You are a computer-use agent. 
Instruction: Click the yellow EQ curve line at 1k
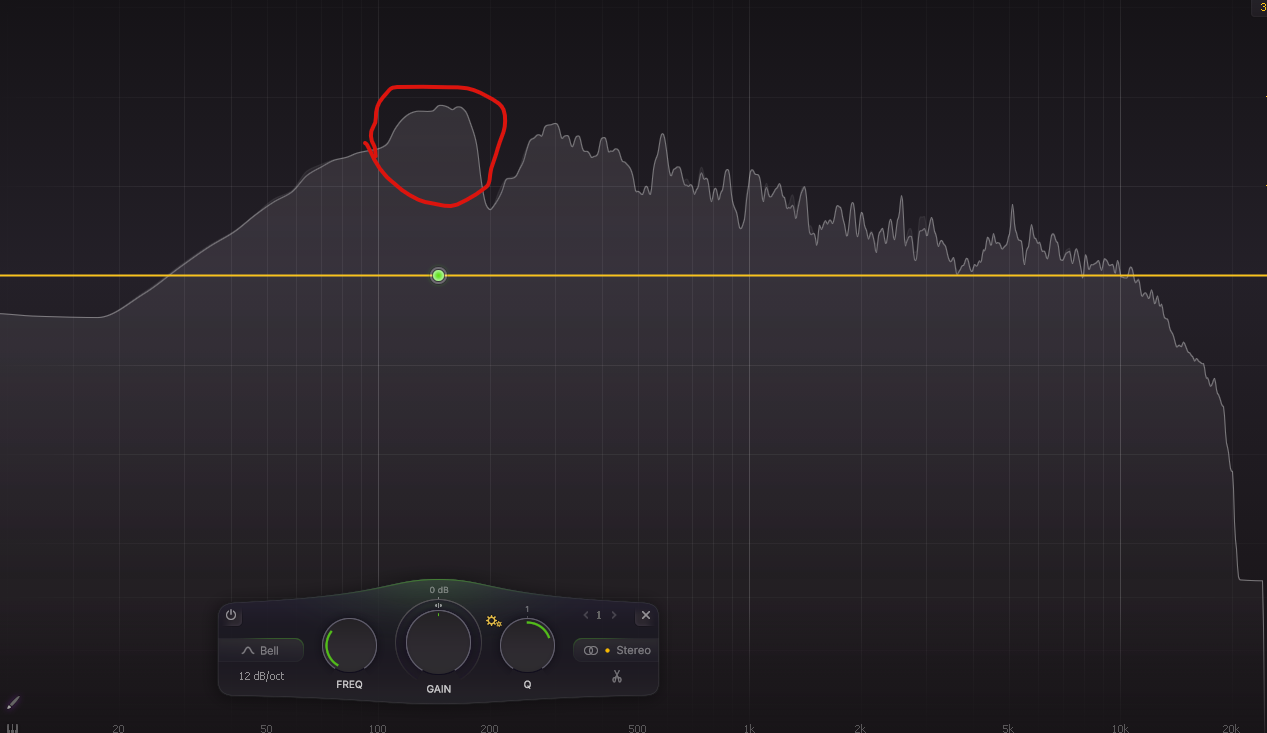coord(749,275)
